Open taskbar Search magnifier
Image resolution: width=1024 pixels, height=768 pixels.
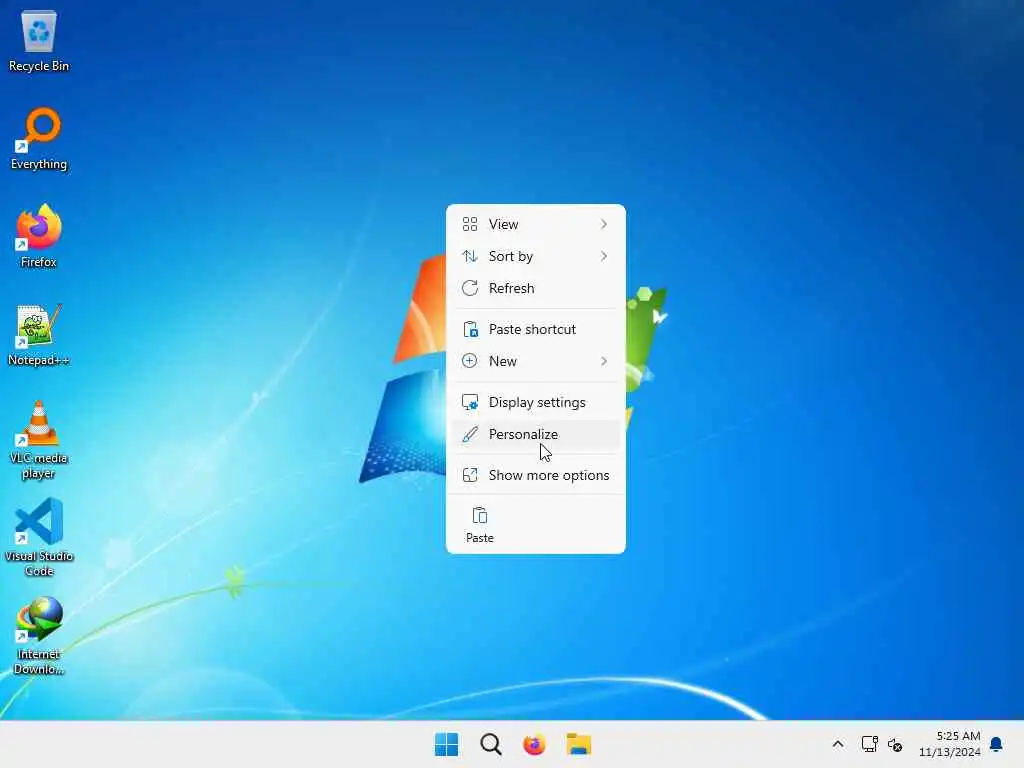pos(490,744)
